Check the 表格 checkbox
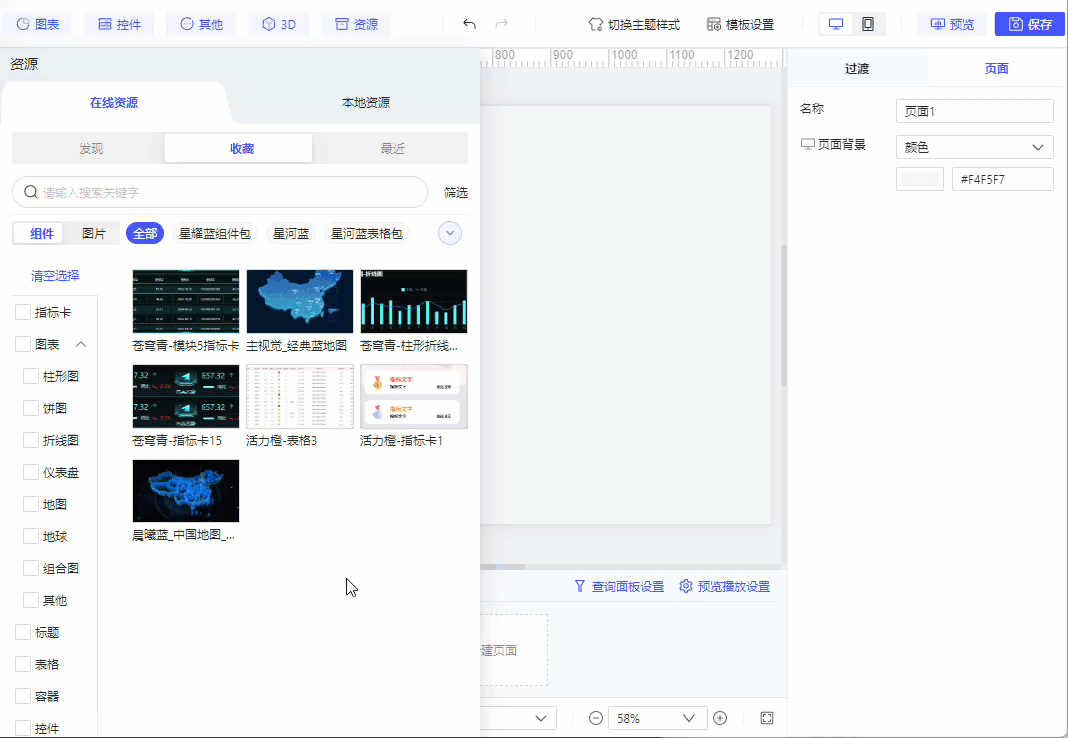This screenshot has height=738, width=1068. (22, 664)
